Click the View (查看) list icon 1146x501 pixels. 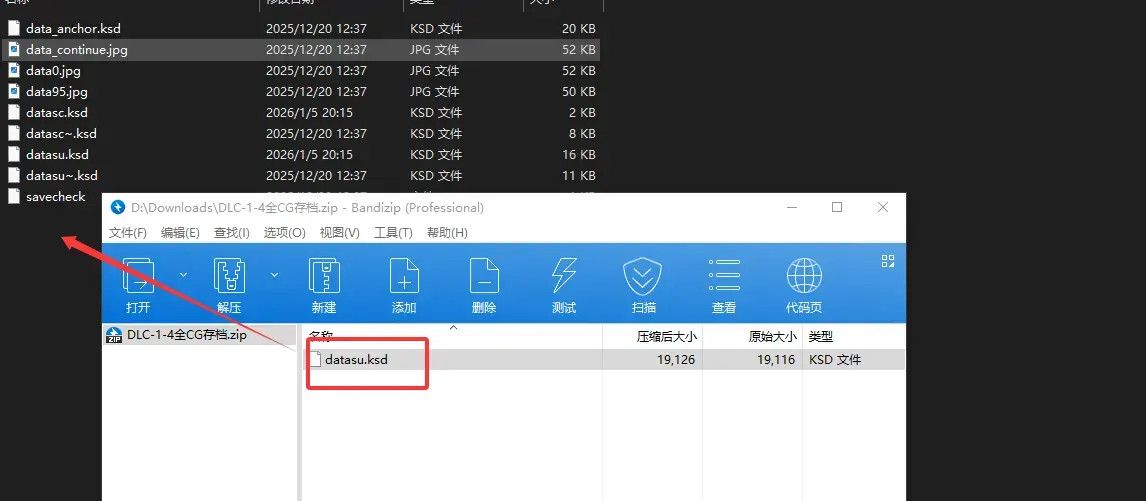[724, 276]
